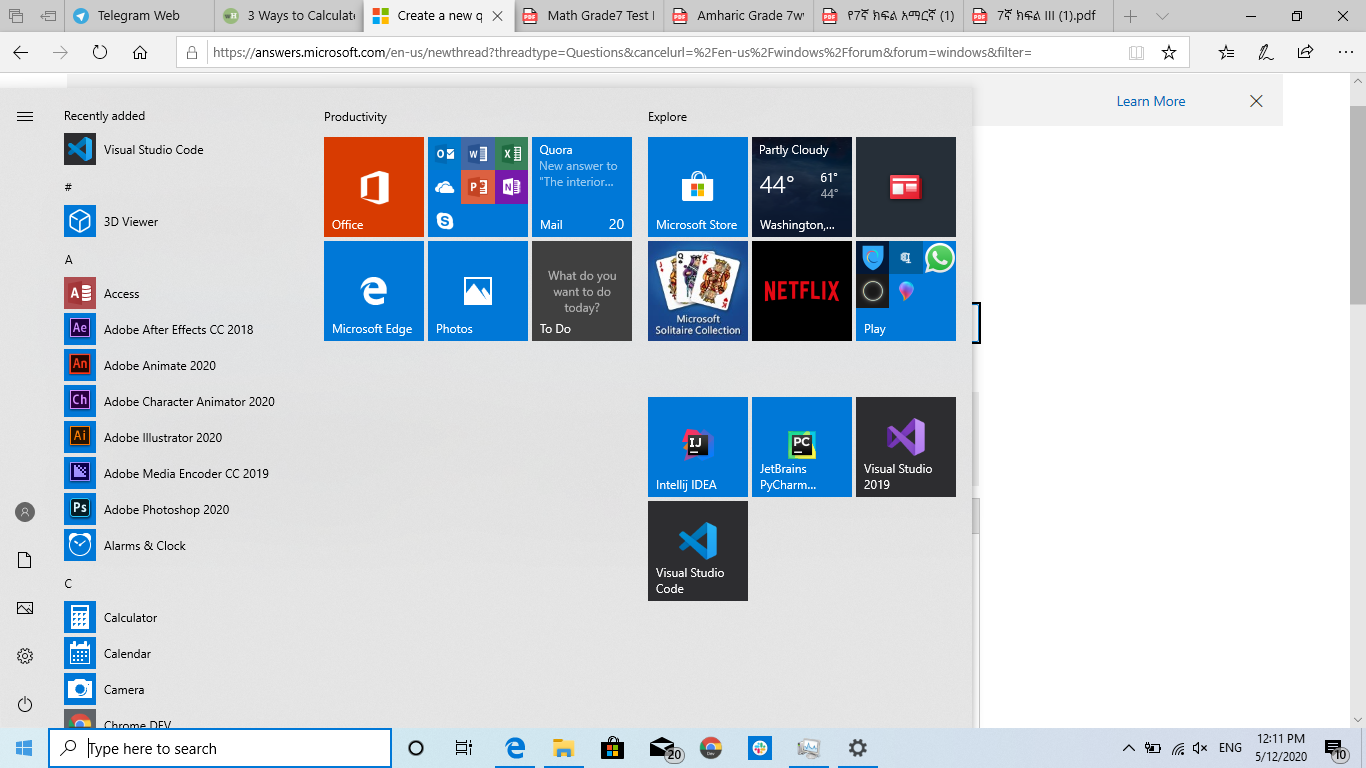Open the Favorites hub icon
The image size is (1366, 768).
[x=1226, y=52]
